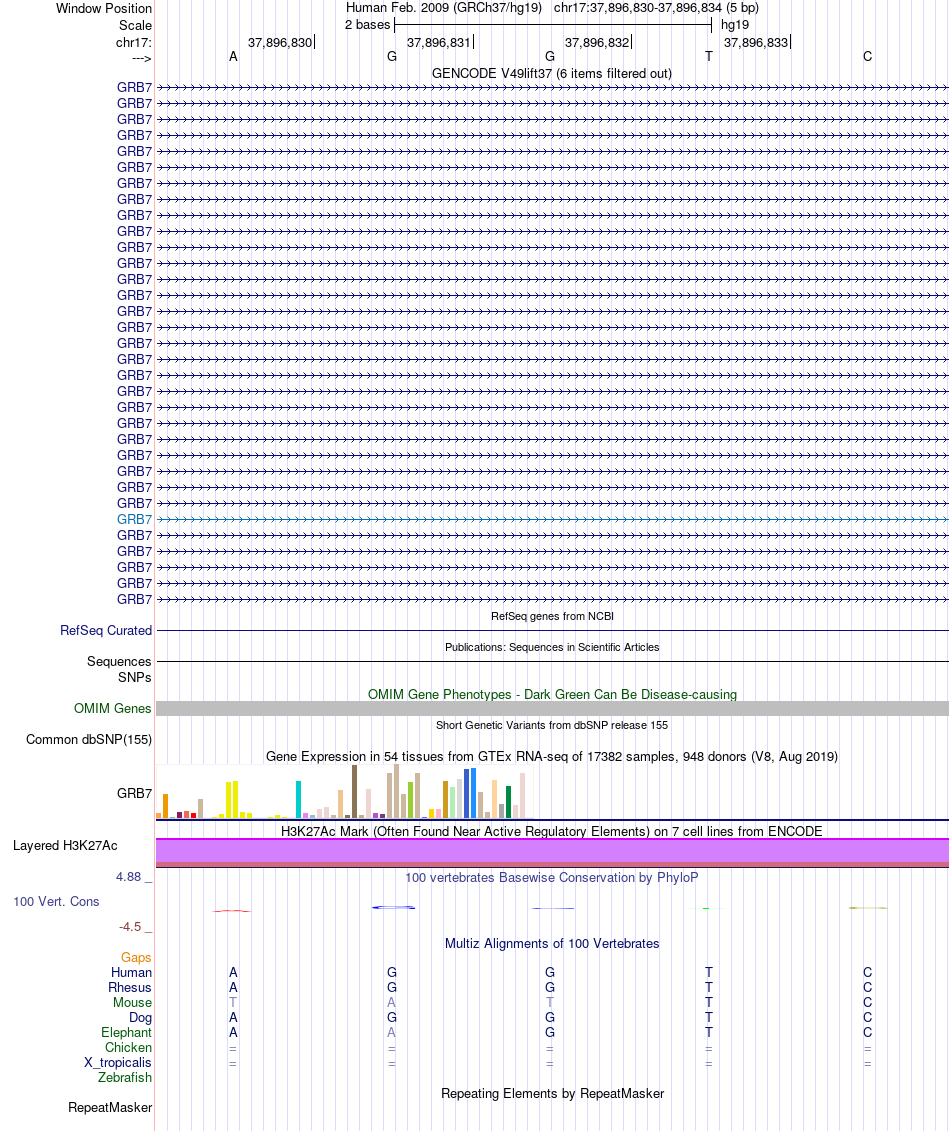This screenshot has height=1131, width=950.
Task: Click the tall dark-brown GTEx expression bar
Action: coord(354,791)
